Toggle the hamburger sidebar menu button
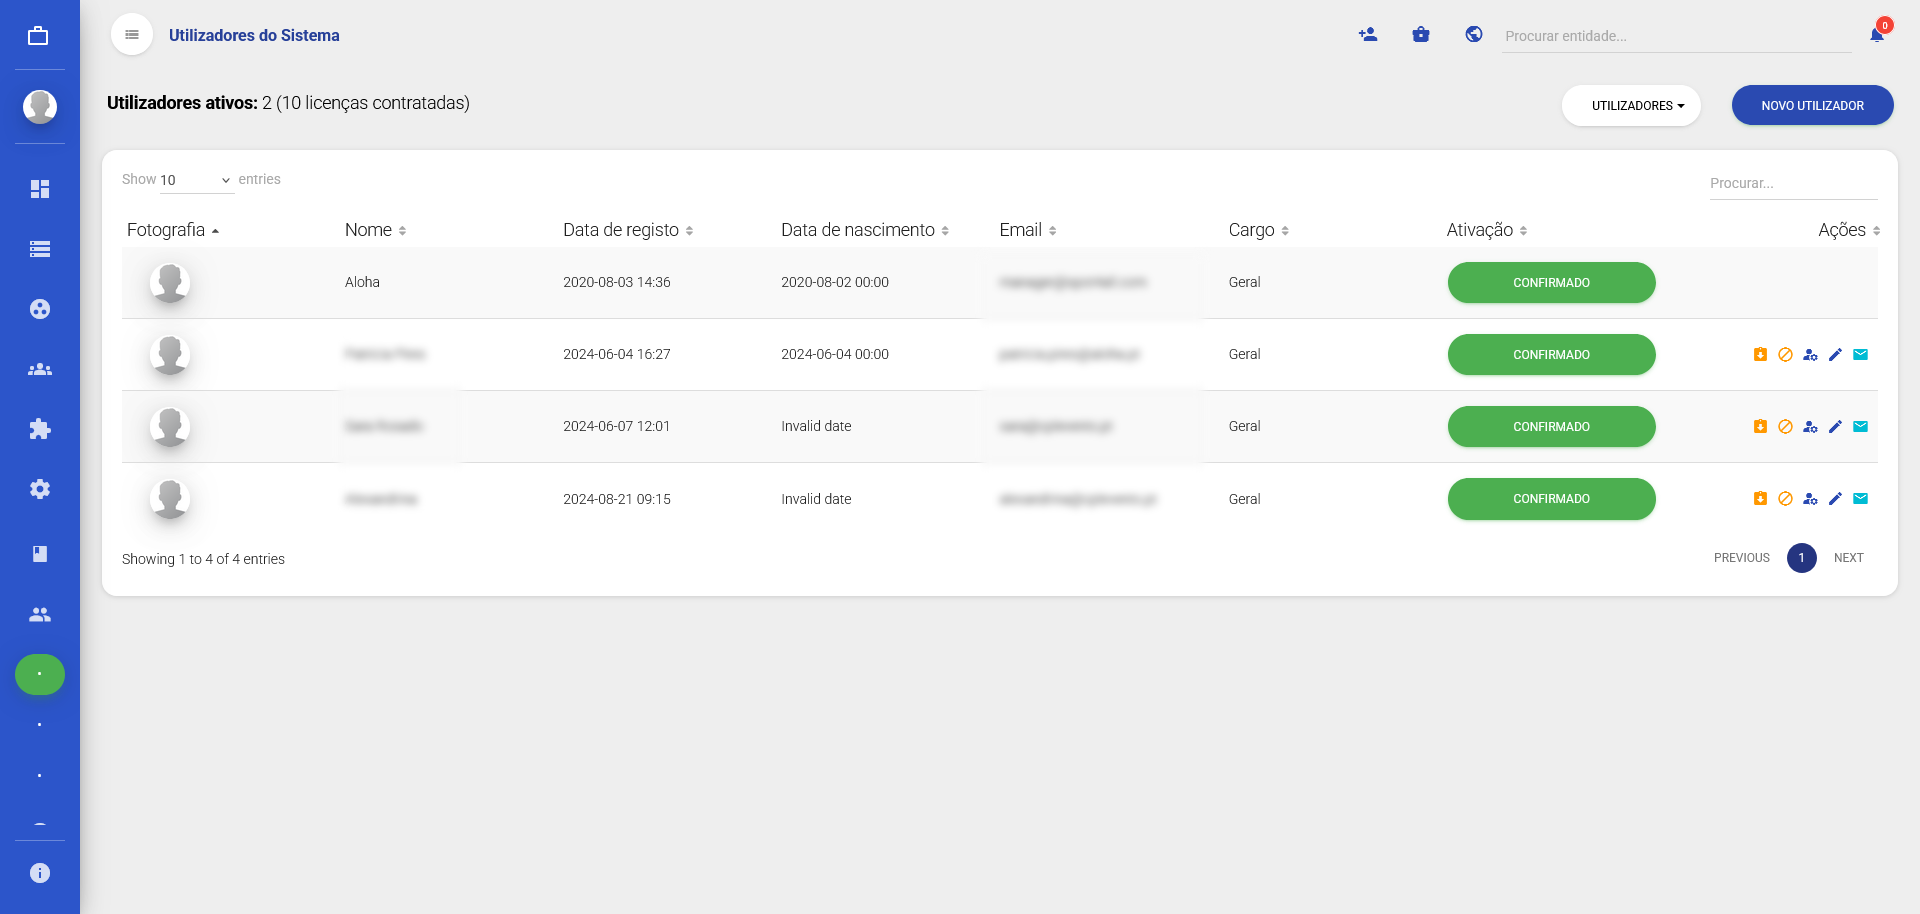 pos(132,35)
